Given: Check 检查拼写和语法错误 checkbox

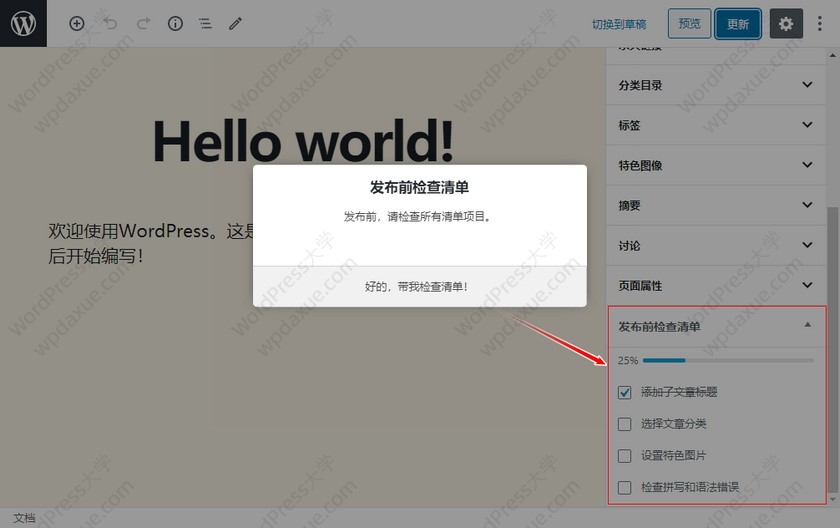Looking at the screenshot, I should [x=624, y=487].
